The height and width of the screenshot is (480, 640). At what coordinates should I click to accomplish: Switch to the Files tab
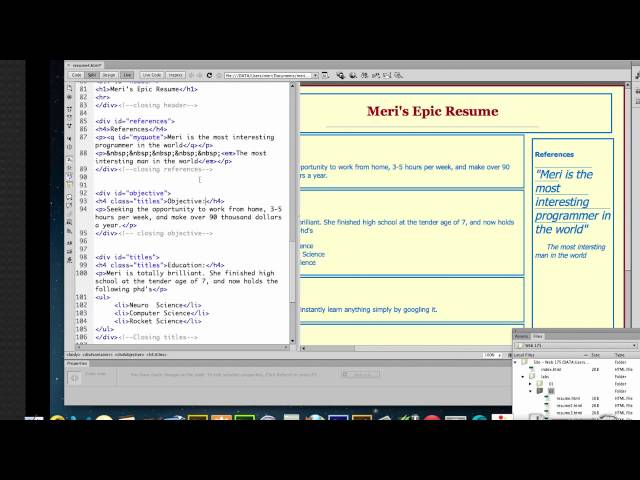pyautogui.click(x=538, y=336)
